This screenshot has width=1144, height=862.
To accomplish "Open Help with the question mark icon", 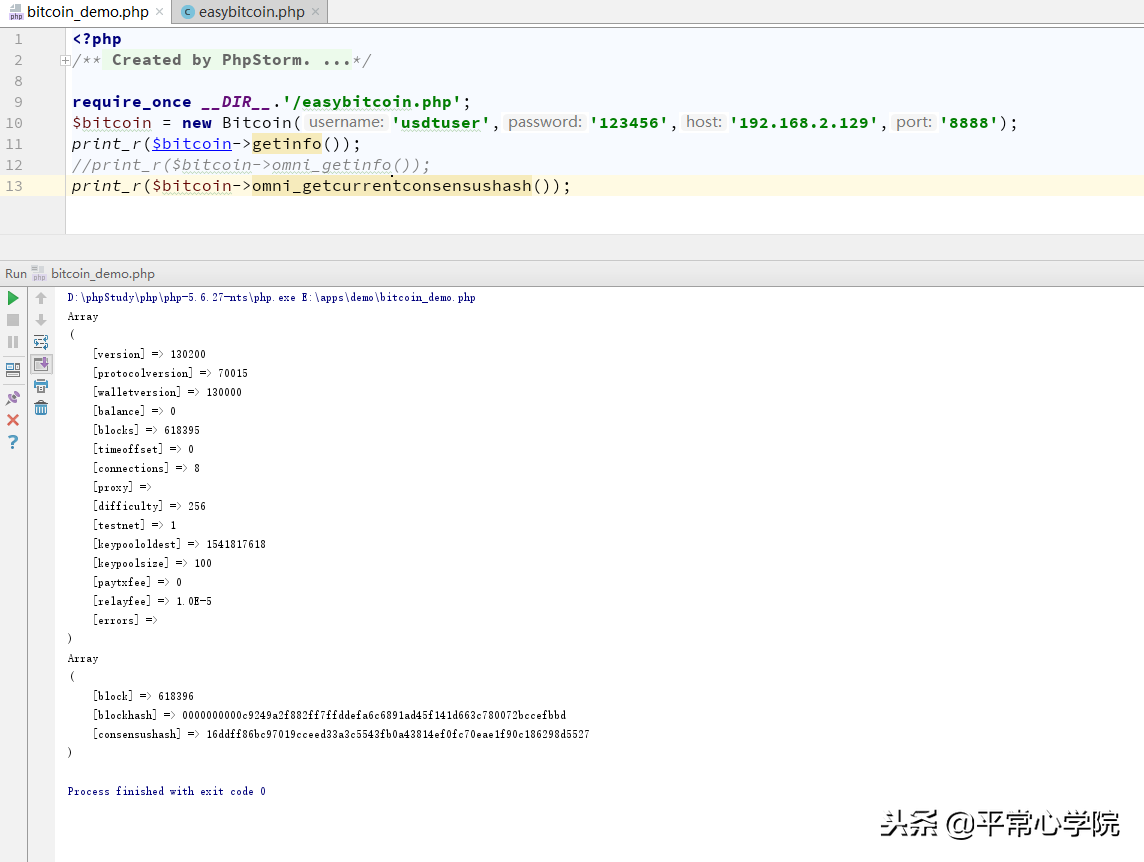I will pos(13,442).
